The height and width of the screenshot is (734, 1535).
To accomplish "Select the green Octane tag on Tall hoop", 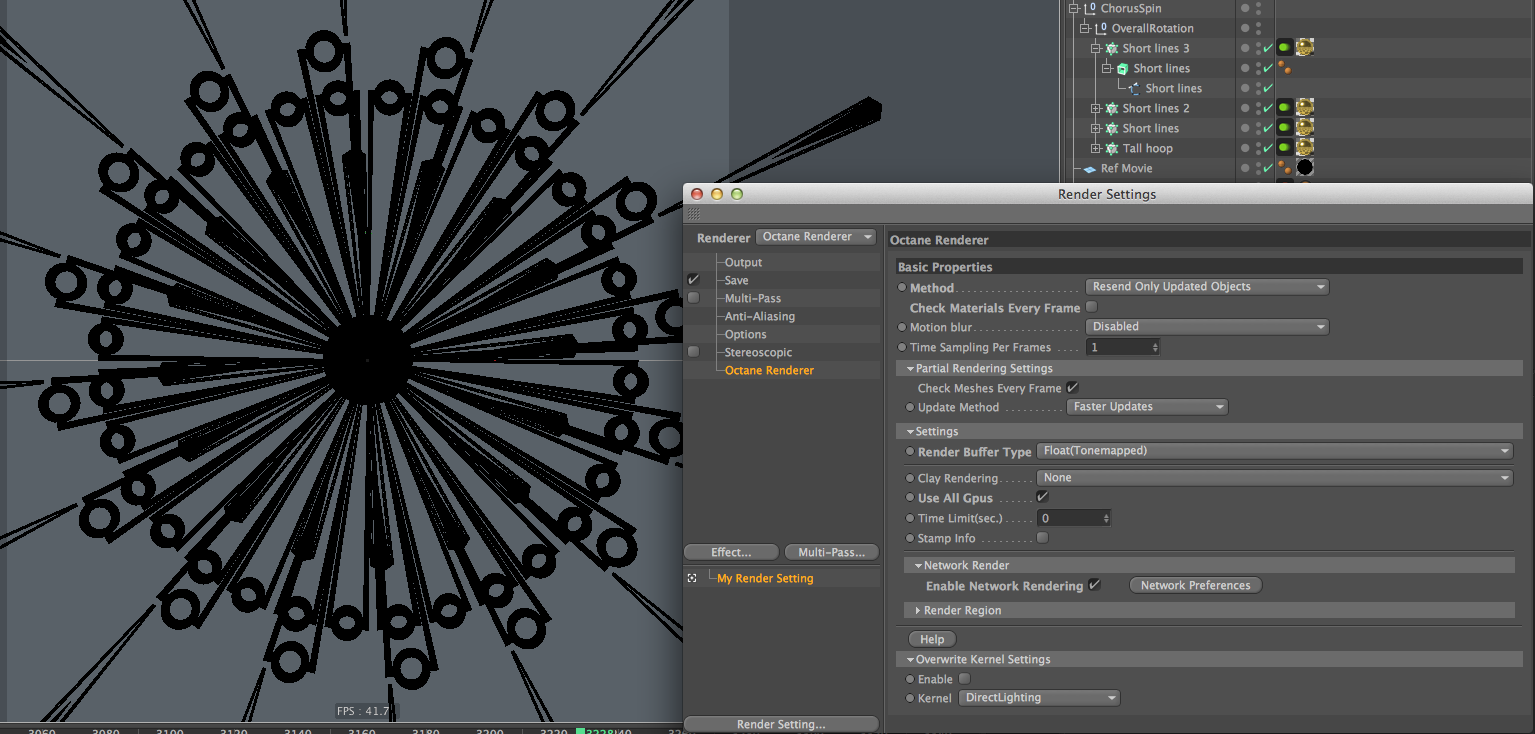I will tap(1284, 147).
